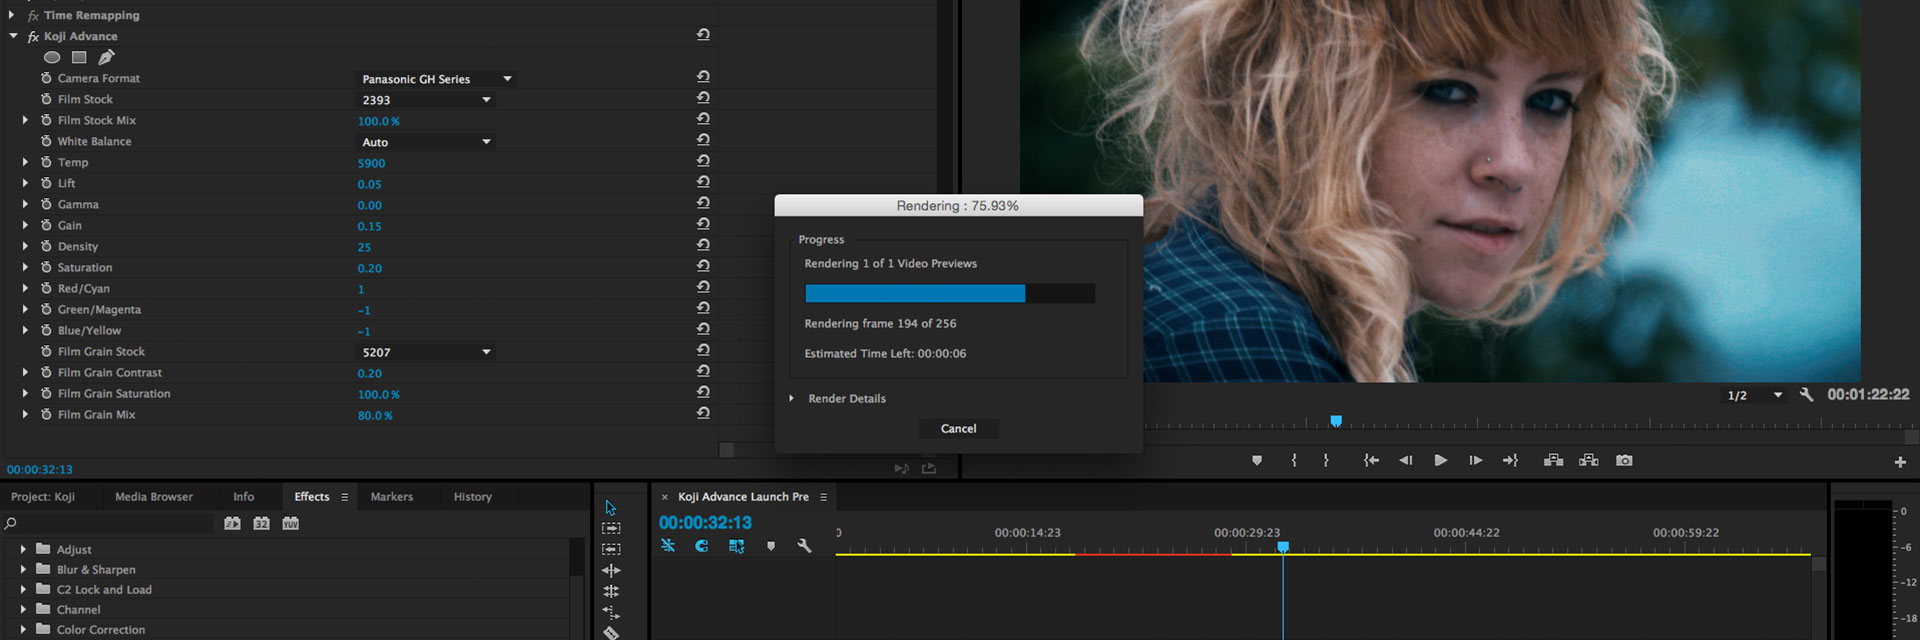The image size is (1920, 640).
Task: Create an ellipse mask for Koji Advance
Action: coord(52,57)
